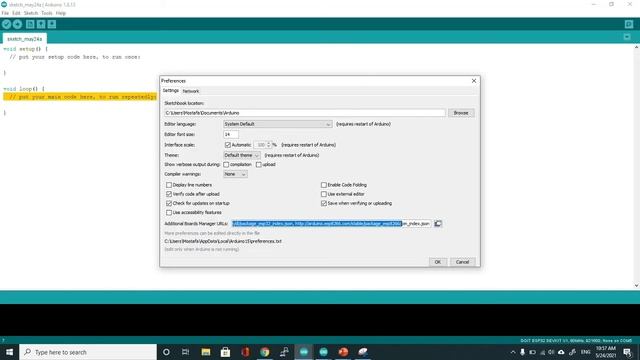Click Cancel in Preferences dialog
This screenshot has height=360, width=640.
coord(462,262)
